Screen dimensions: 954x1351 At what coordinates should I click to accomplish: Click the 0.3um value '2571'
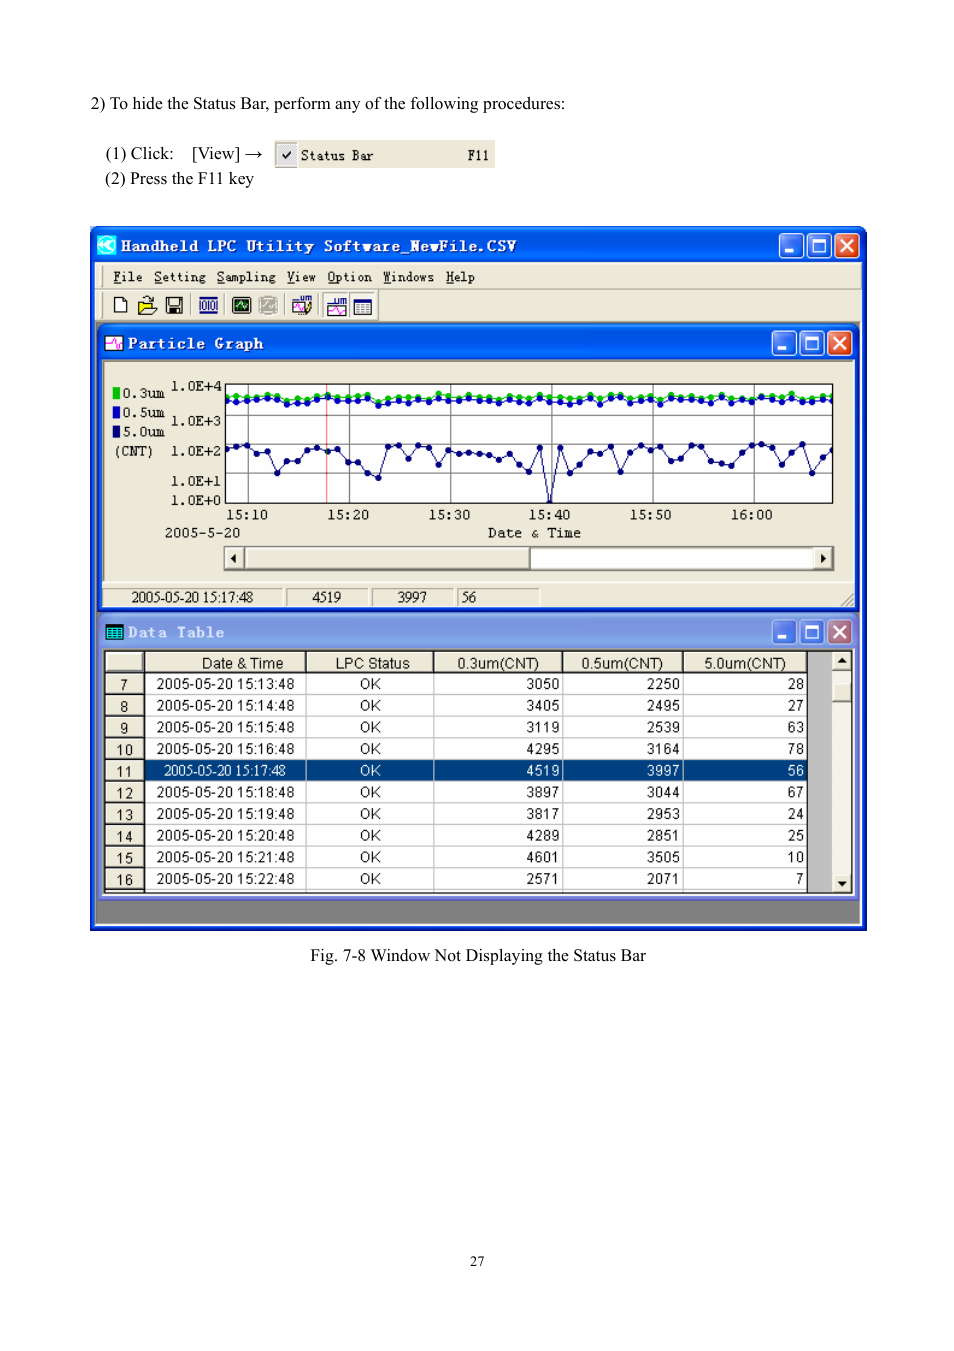coord(498,879)
